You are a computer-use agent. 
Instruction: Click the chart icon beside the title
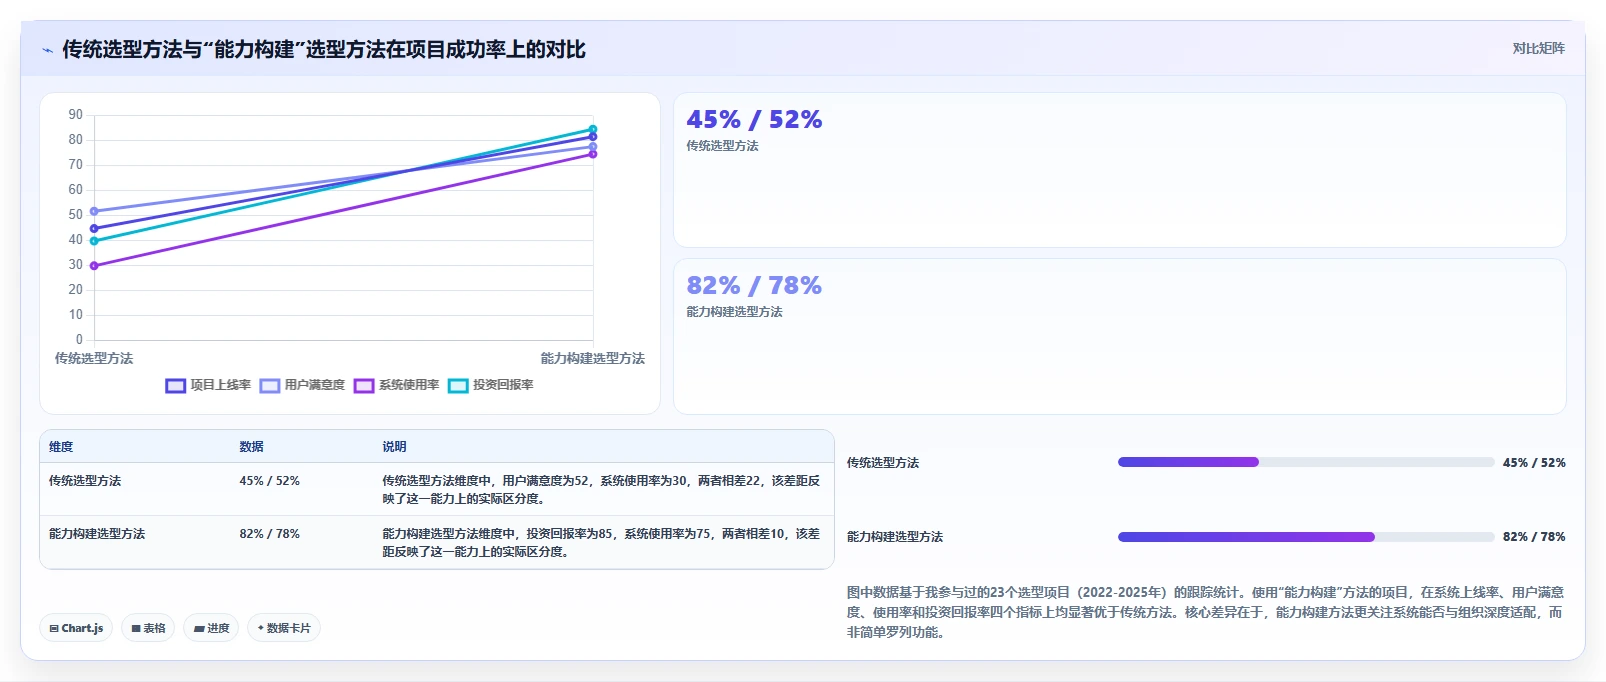(47, 50)
